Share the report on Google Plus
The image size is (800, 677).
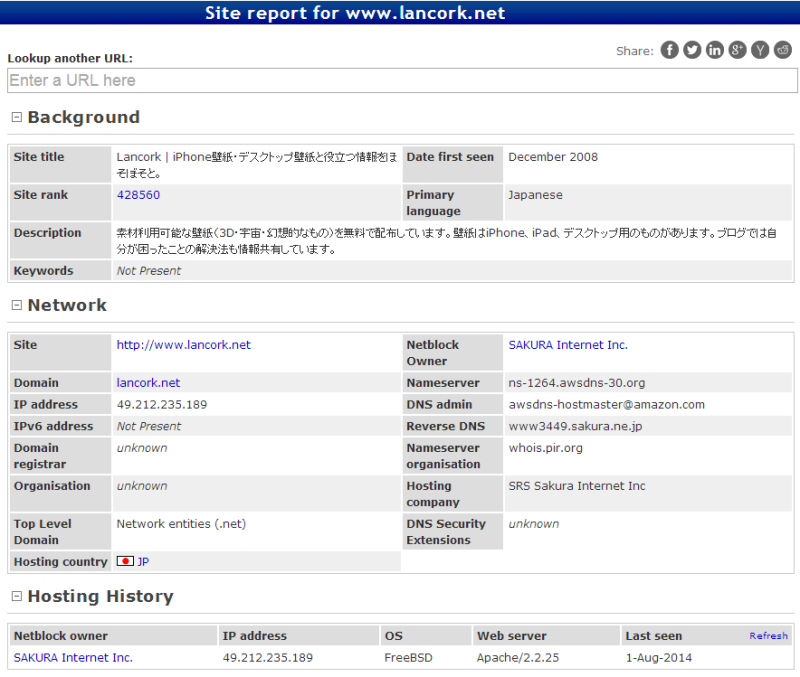(737, 50)
